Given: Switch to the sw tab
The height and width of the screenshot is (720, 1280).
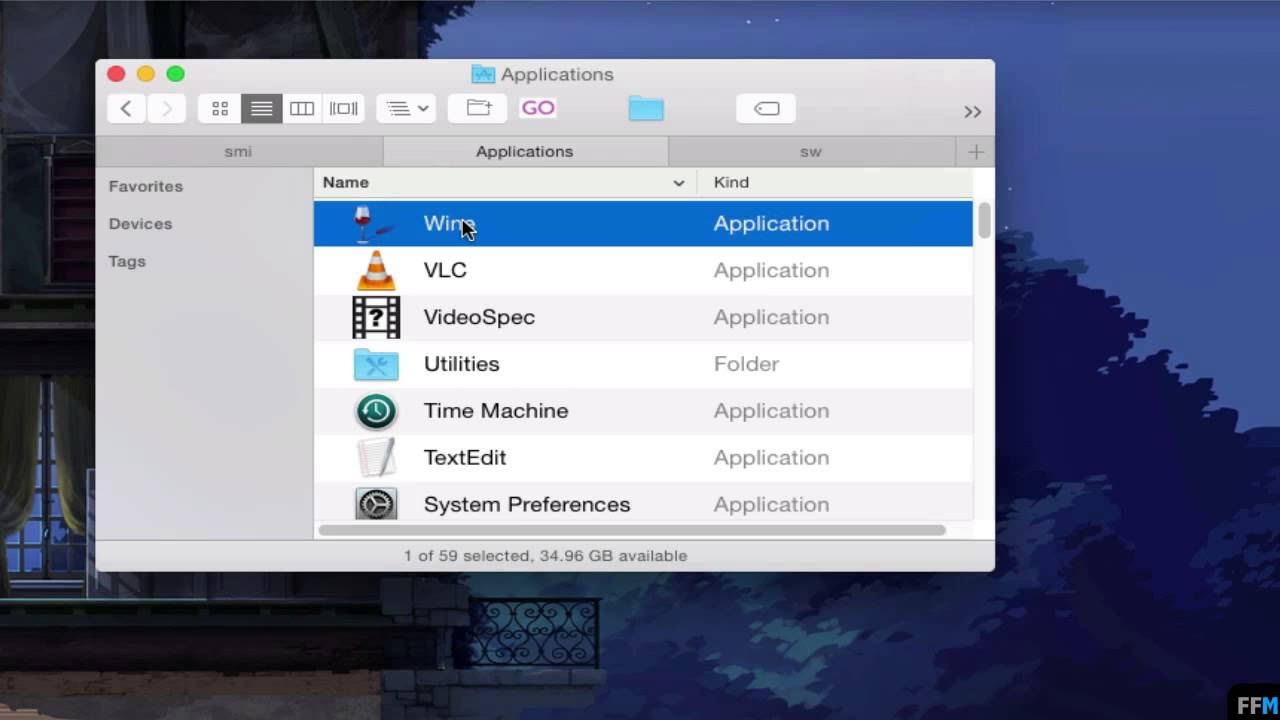Looking at the screenshot, I should click(811, 151).
